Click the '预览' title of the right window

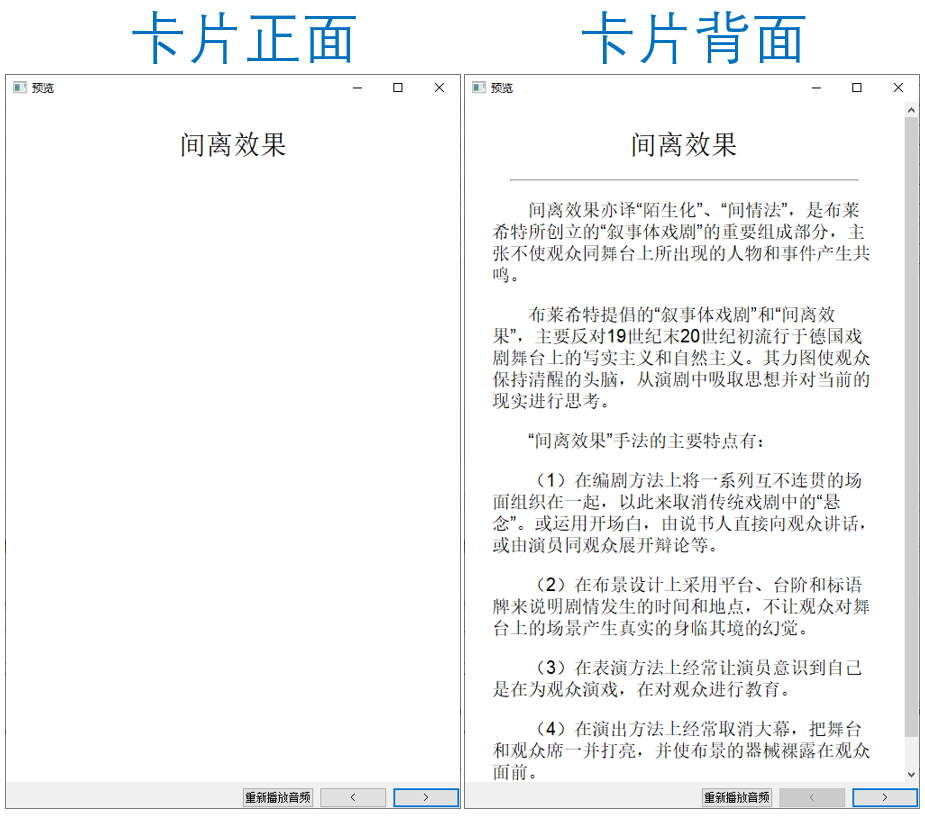click(x=501, y=88)
